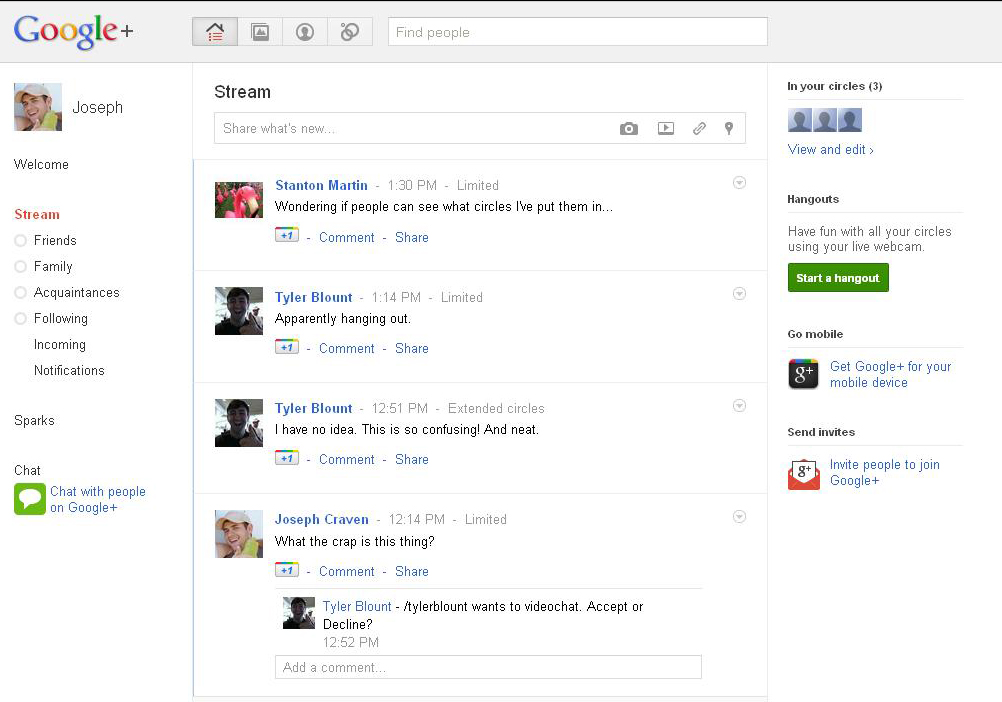Screen dimensions: 1002x702
Task: Open the Circles icon in top bar
Action: pyautogui.click(x=349, y=32)
